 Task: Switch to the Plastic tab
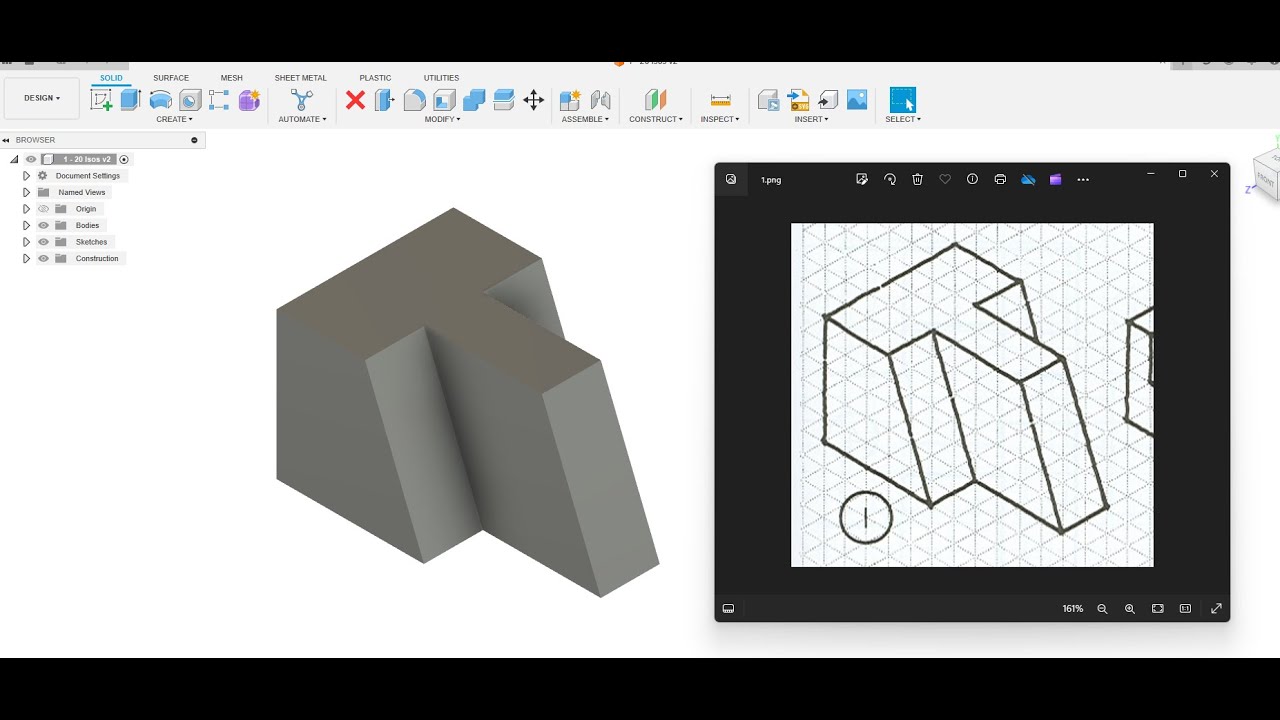(x=375, y=78)
